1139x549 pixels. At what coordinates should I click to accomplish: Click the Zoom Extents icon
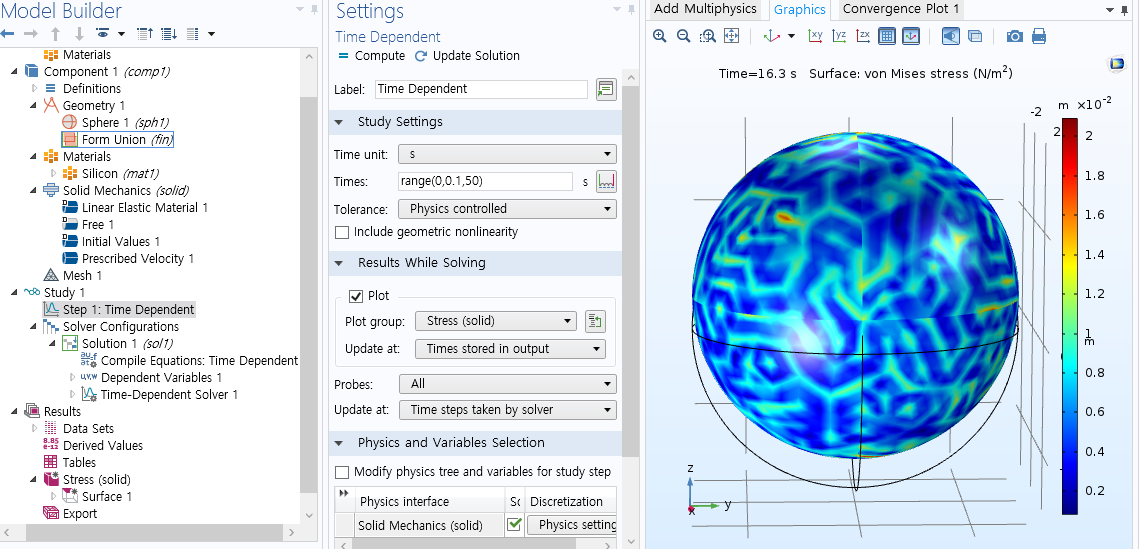(731, 36)
